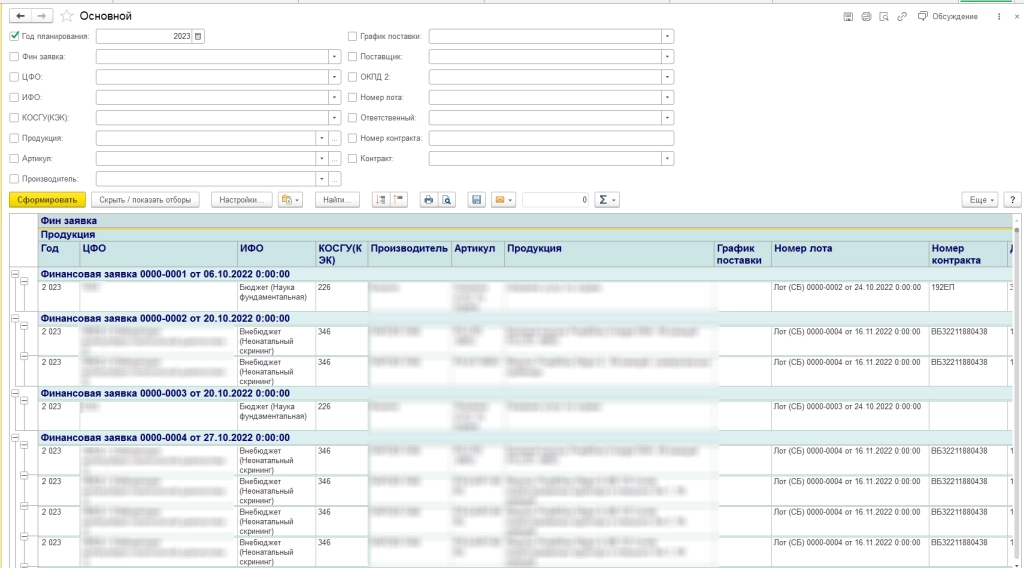Click into the Номер контракта input field
1024x568 pixels.
point(550,138)
